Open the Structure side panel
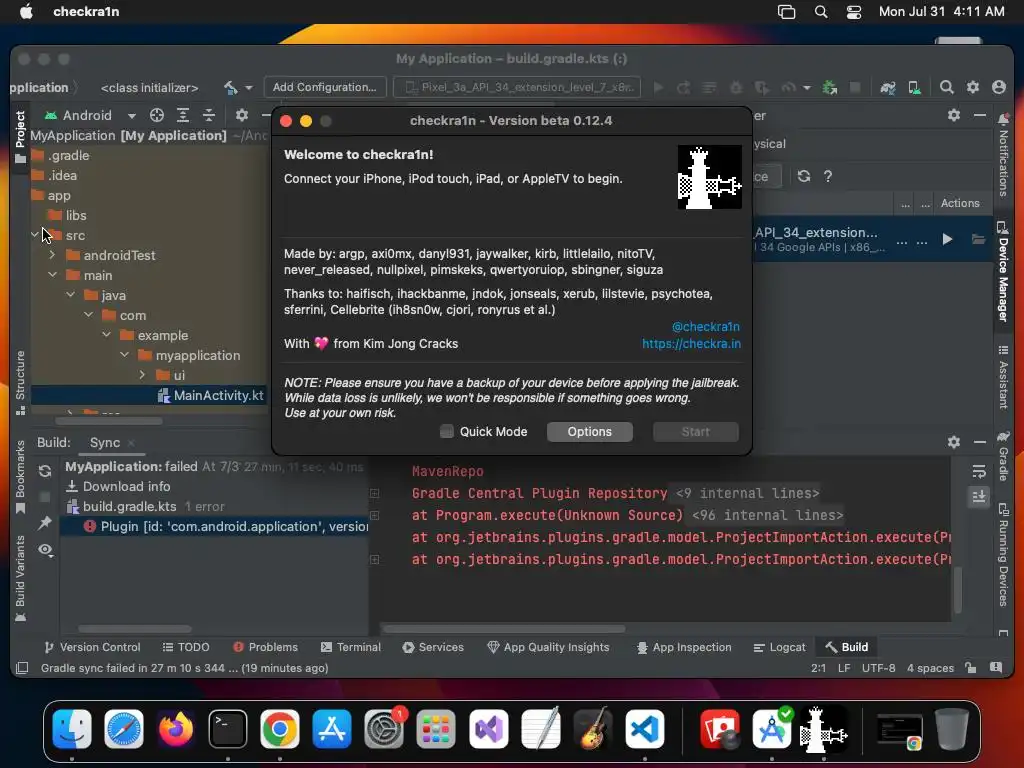This screenshot has width=1024, height=768. 20,383
